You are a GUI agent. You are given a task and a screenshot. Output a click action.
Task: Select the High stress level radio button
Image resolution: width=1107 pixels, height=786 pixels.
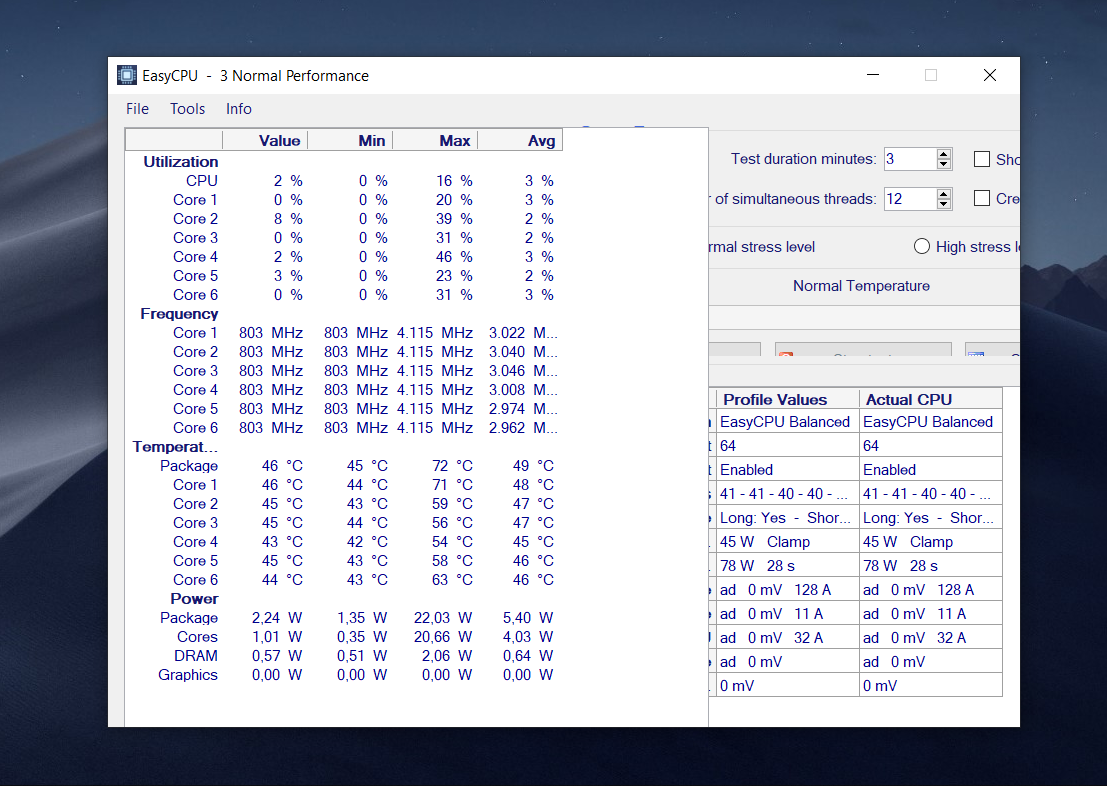click(921, 246)
